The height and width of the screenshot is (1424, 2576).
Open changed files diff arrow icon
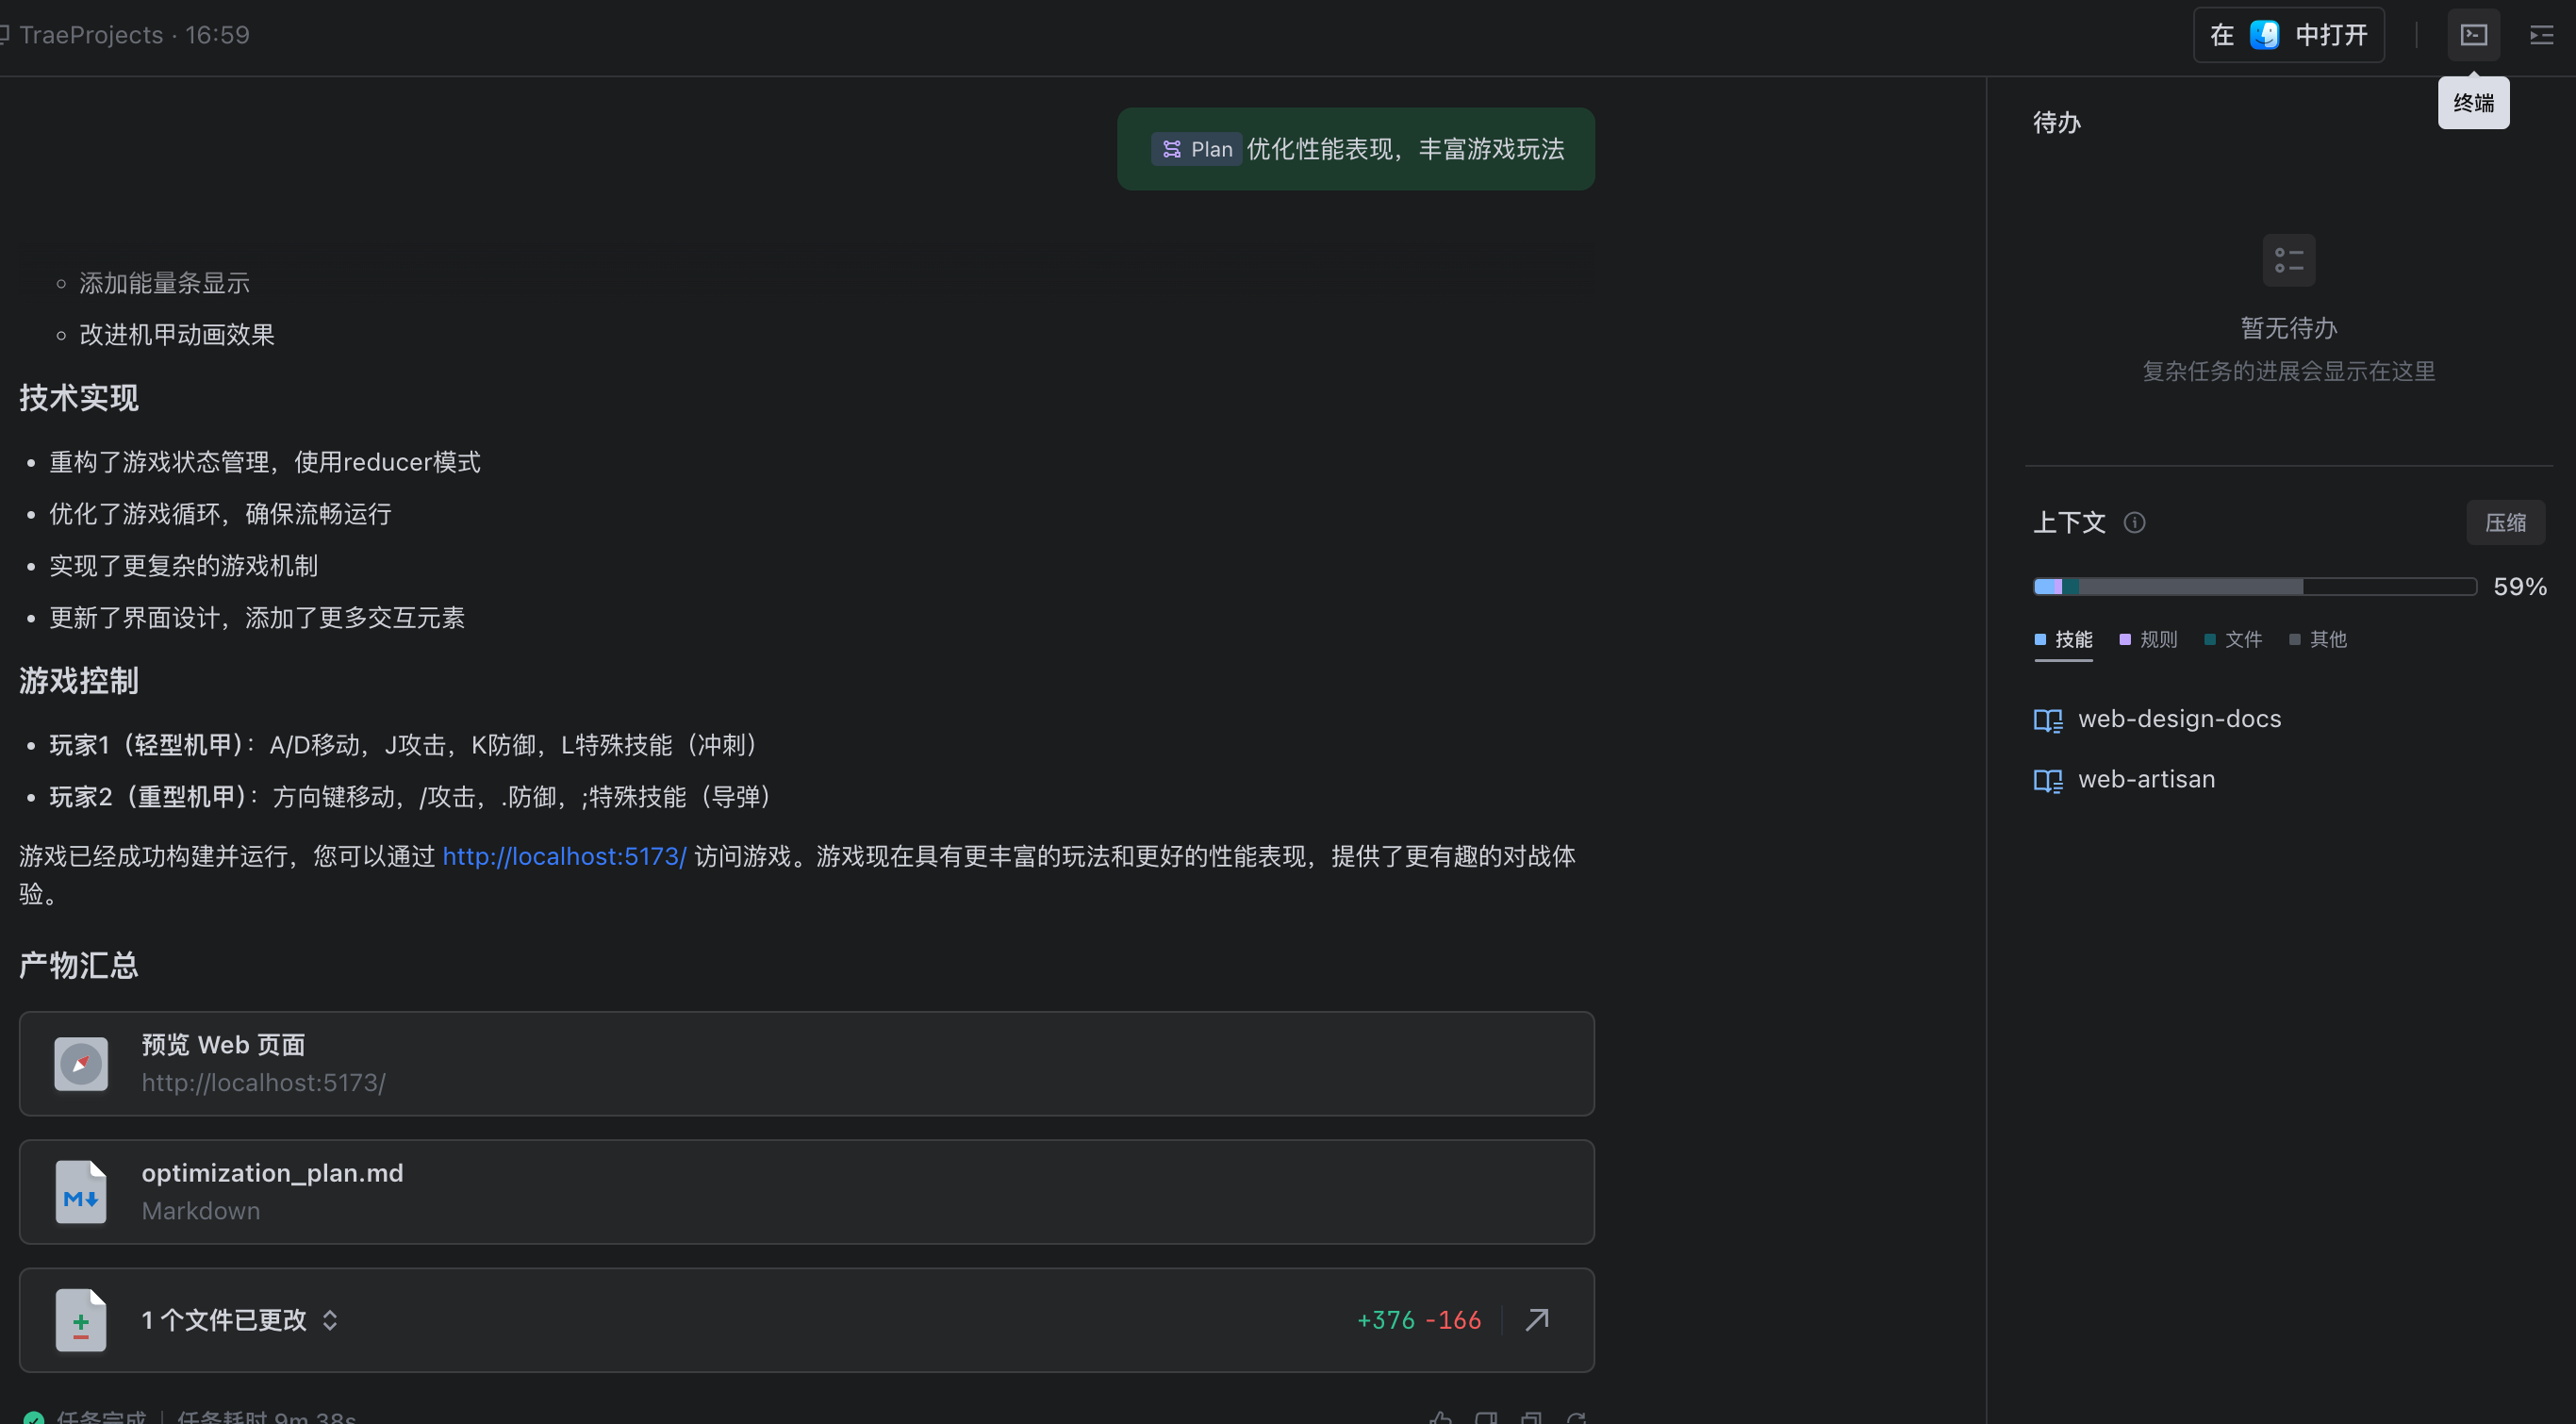(1537, 1320)
